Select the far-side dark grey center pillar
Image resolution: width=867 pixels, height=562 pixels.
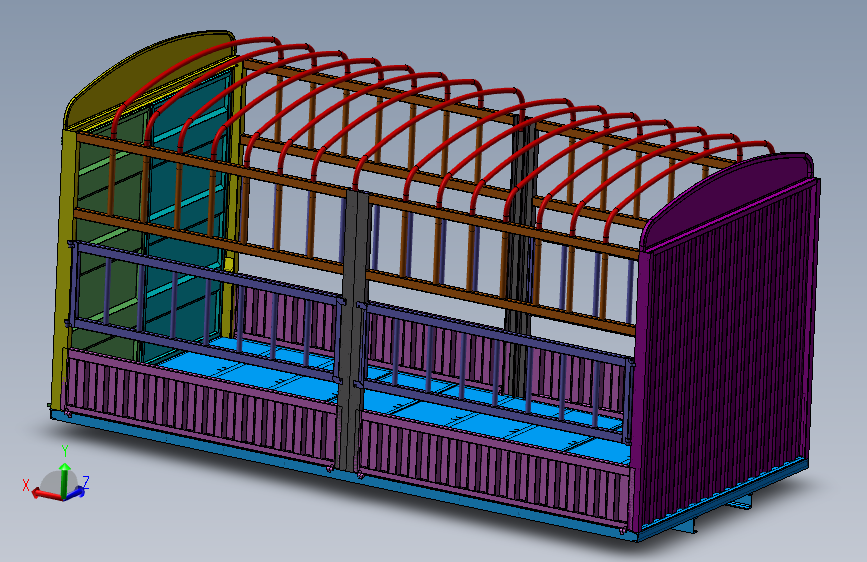point(520,257)
